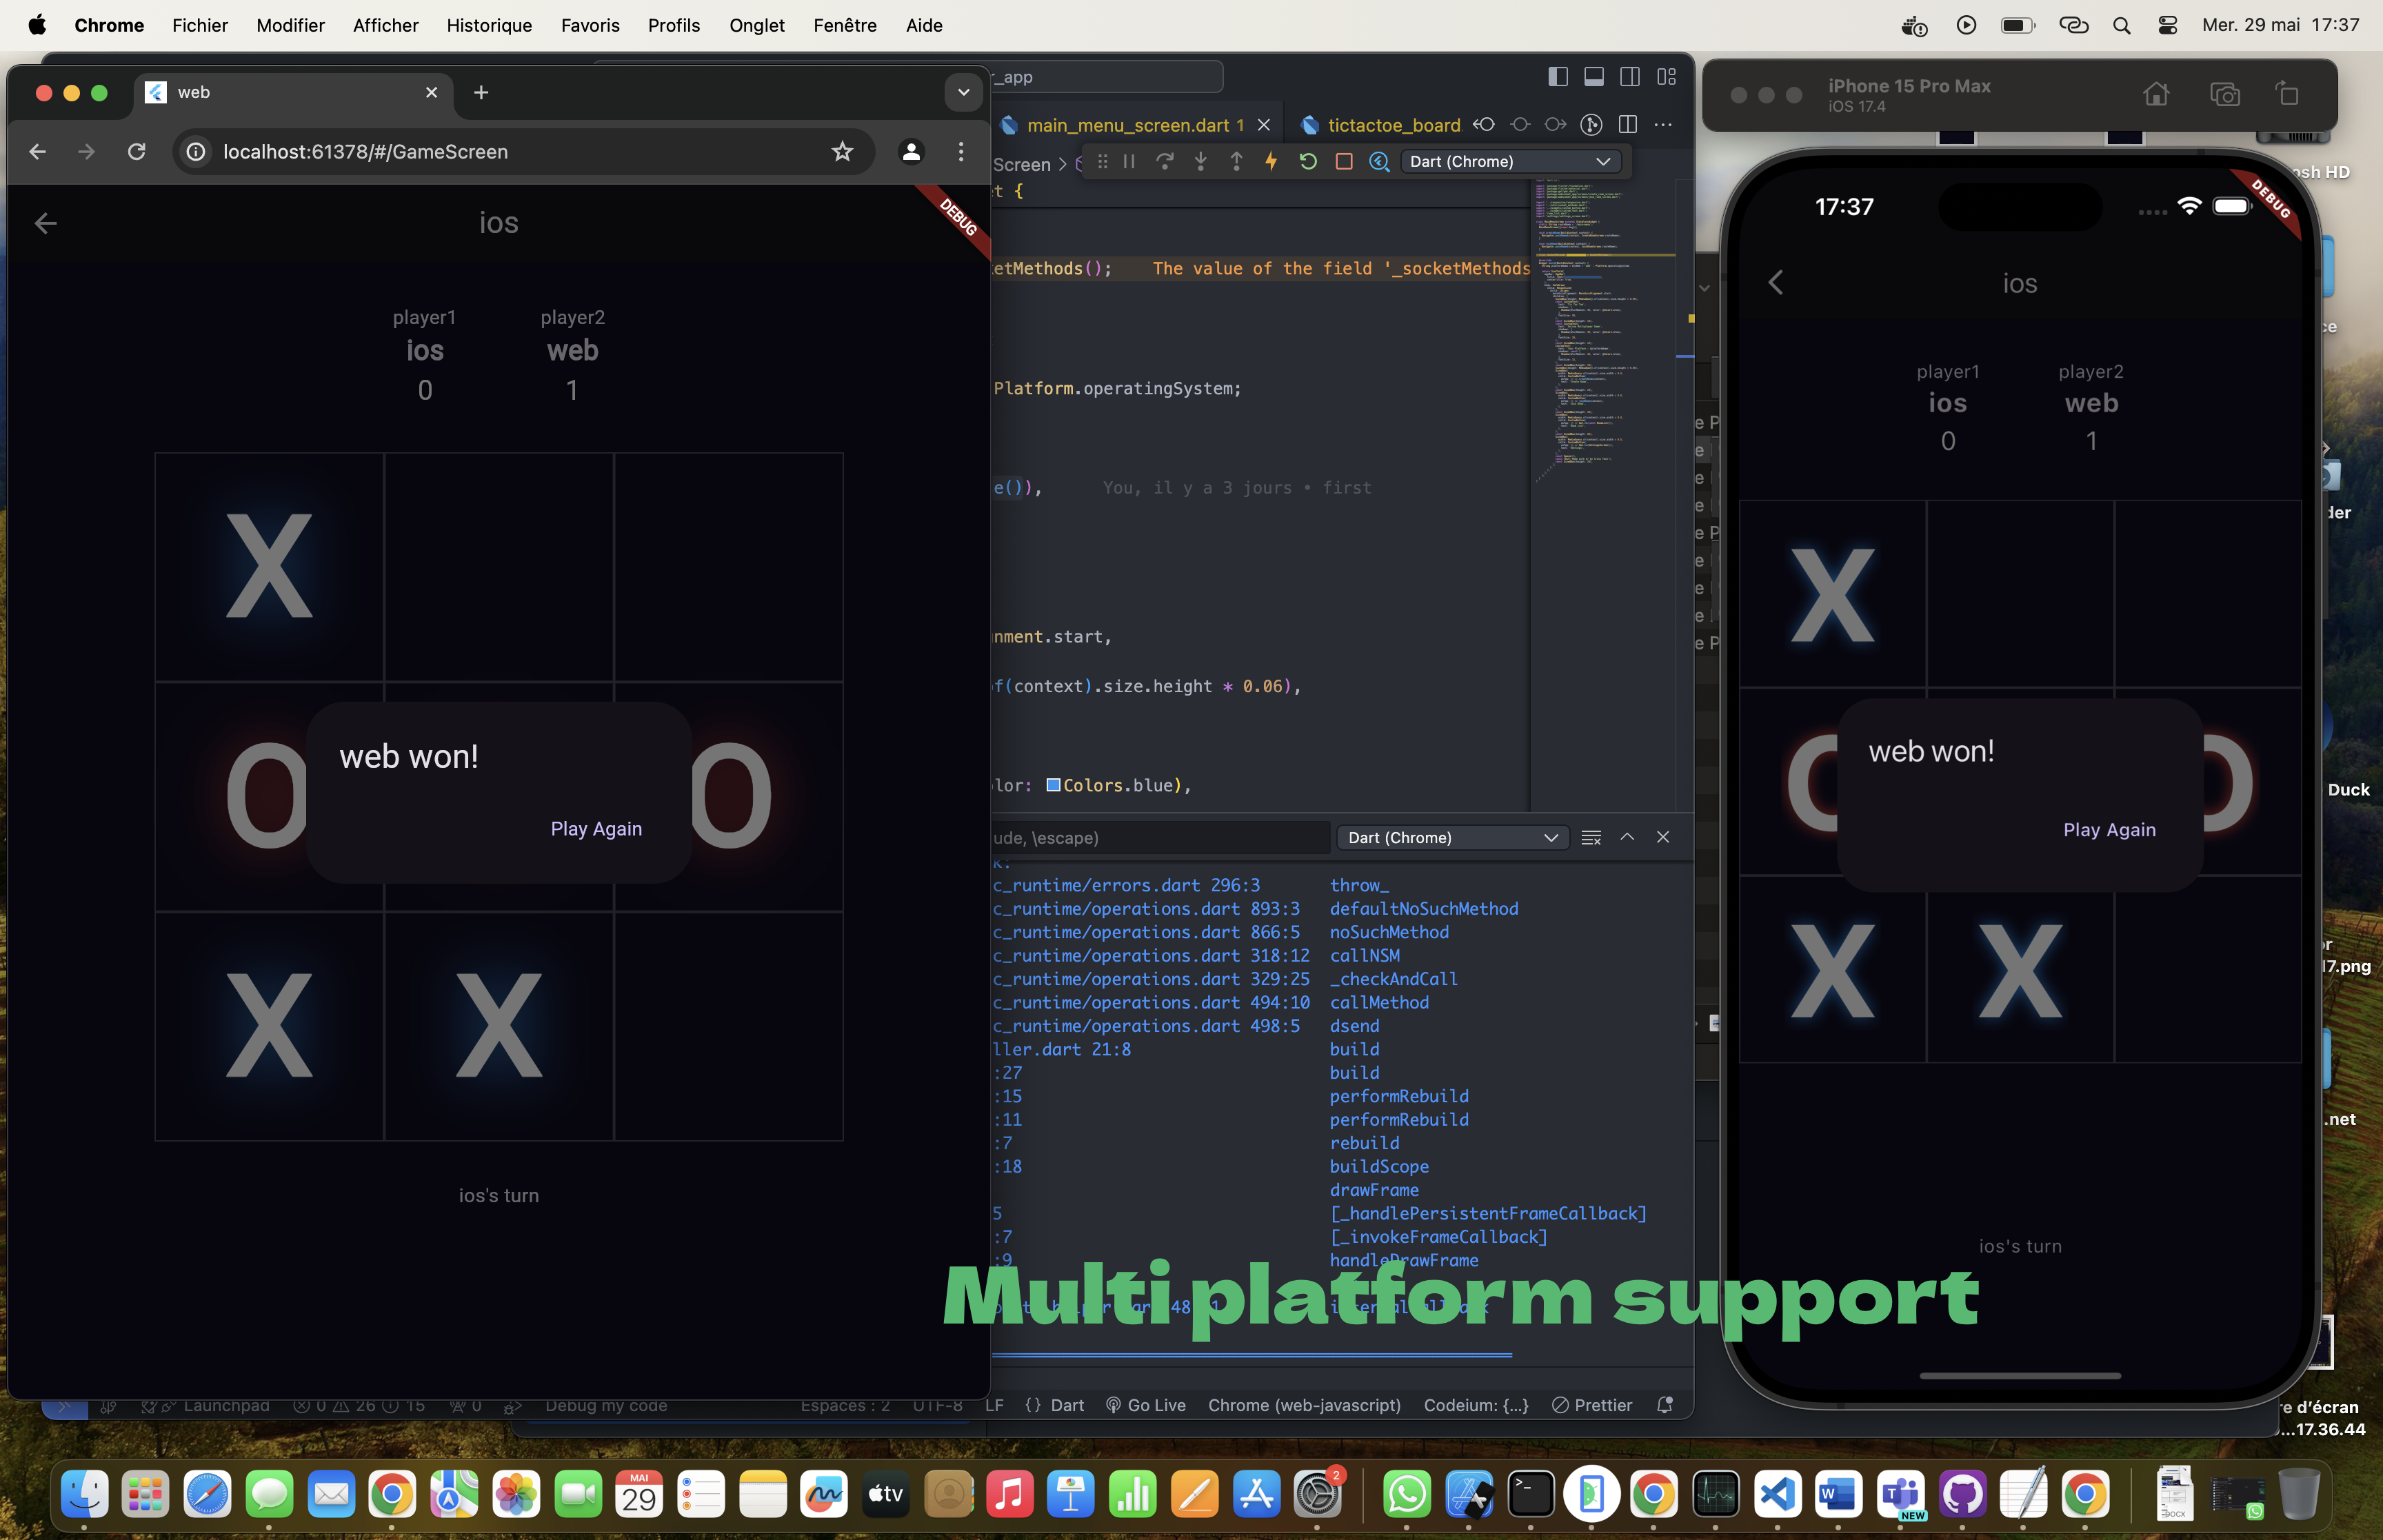Tap Play Again in the iPhone simulator dialog

pos(2109,829)
